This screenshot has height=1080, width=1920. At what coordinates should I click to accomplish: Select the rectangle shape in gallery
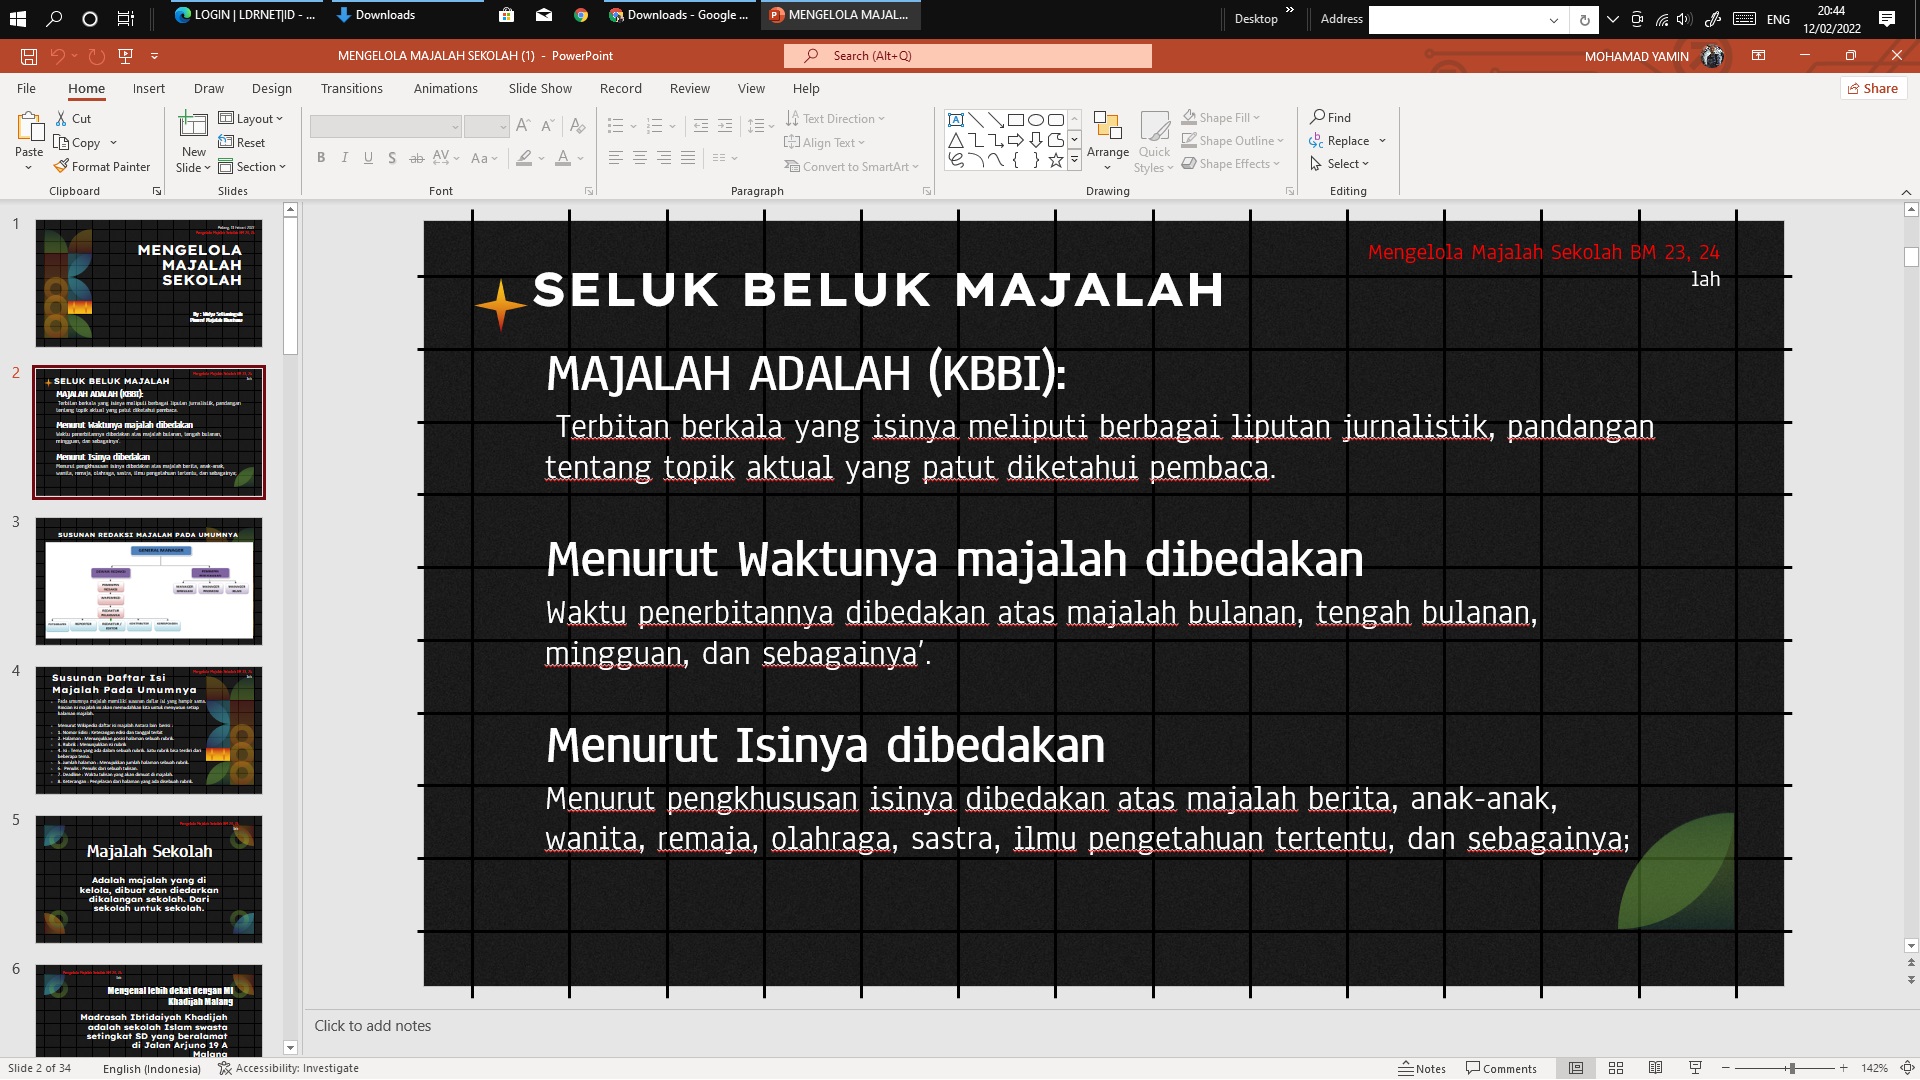coord(1016,120)
